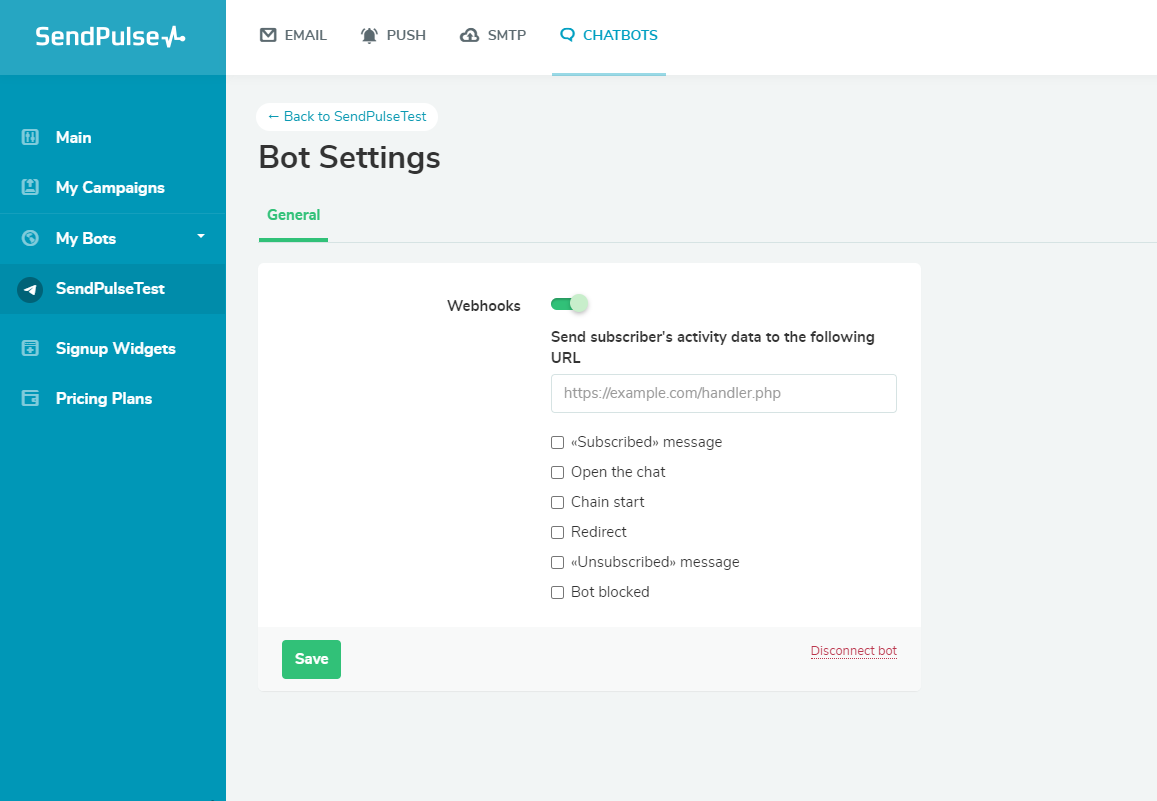This screenshot has height=801, width=1157.
Task: Click "Send subscriber's activity data" description text
Action: [x=713, y=347]
